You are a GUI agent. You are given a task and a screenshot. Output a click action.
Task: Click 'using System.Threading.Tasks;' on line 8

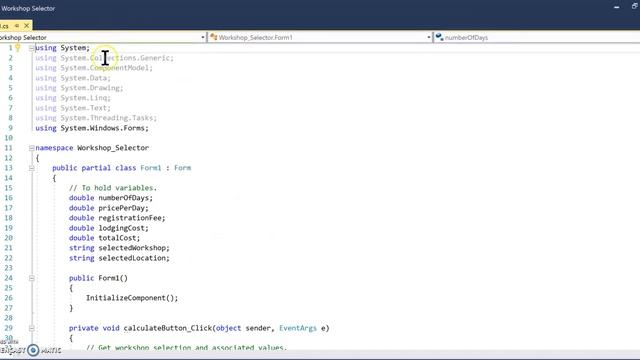(96, 118)
